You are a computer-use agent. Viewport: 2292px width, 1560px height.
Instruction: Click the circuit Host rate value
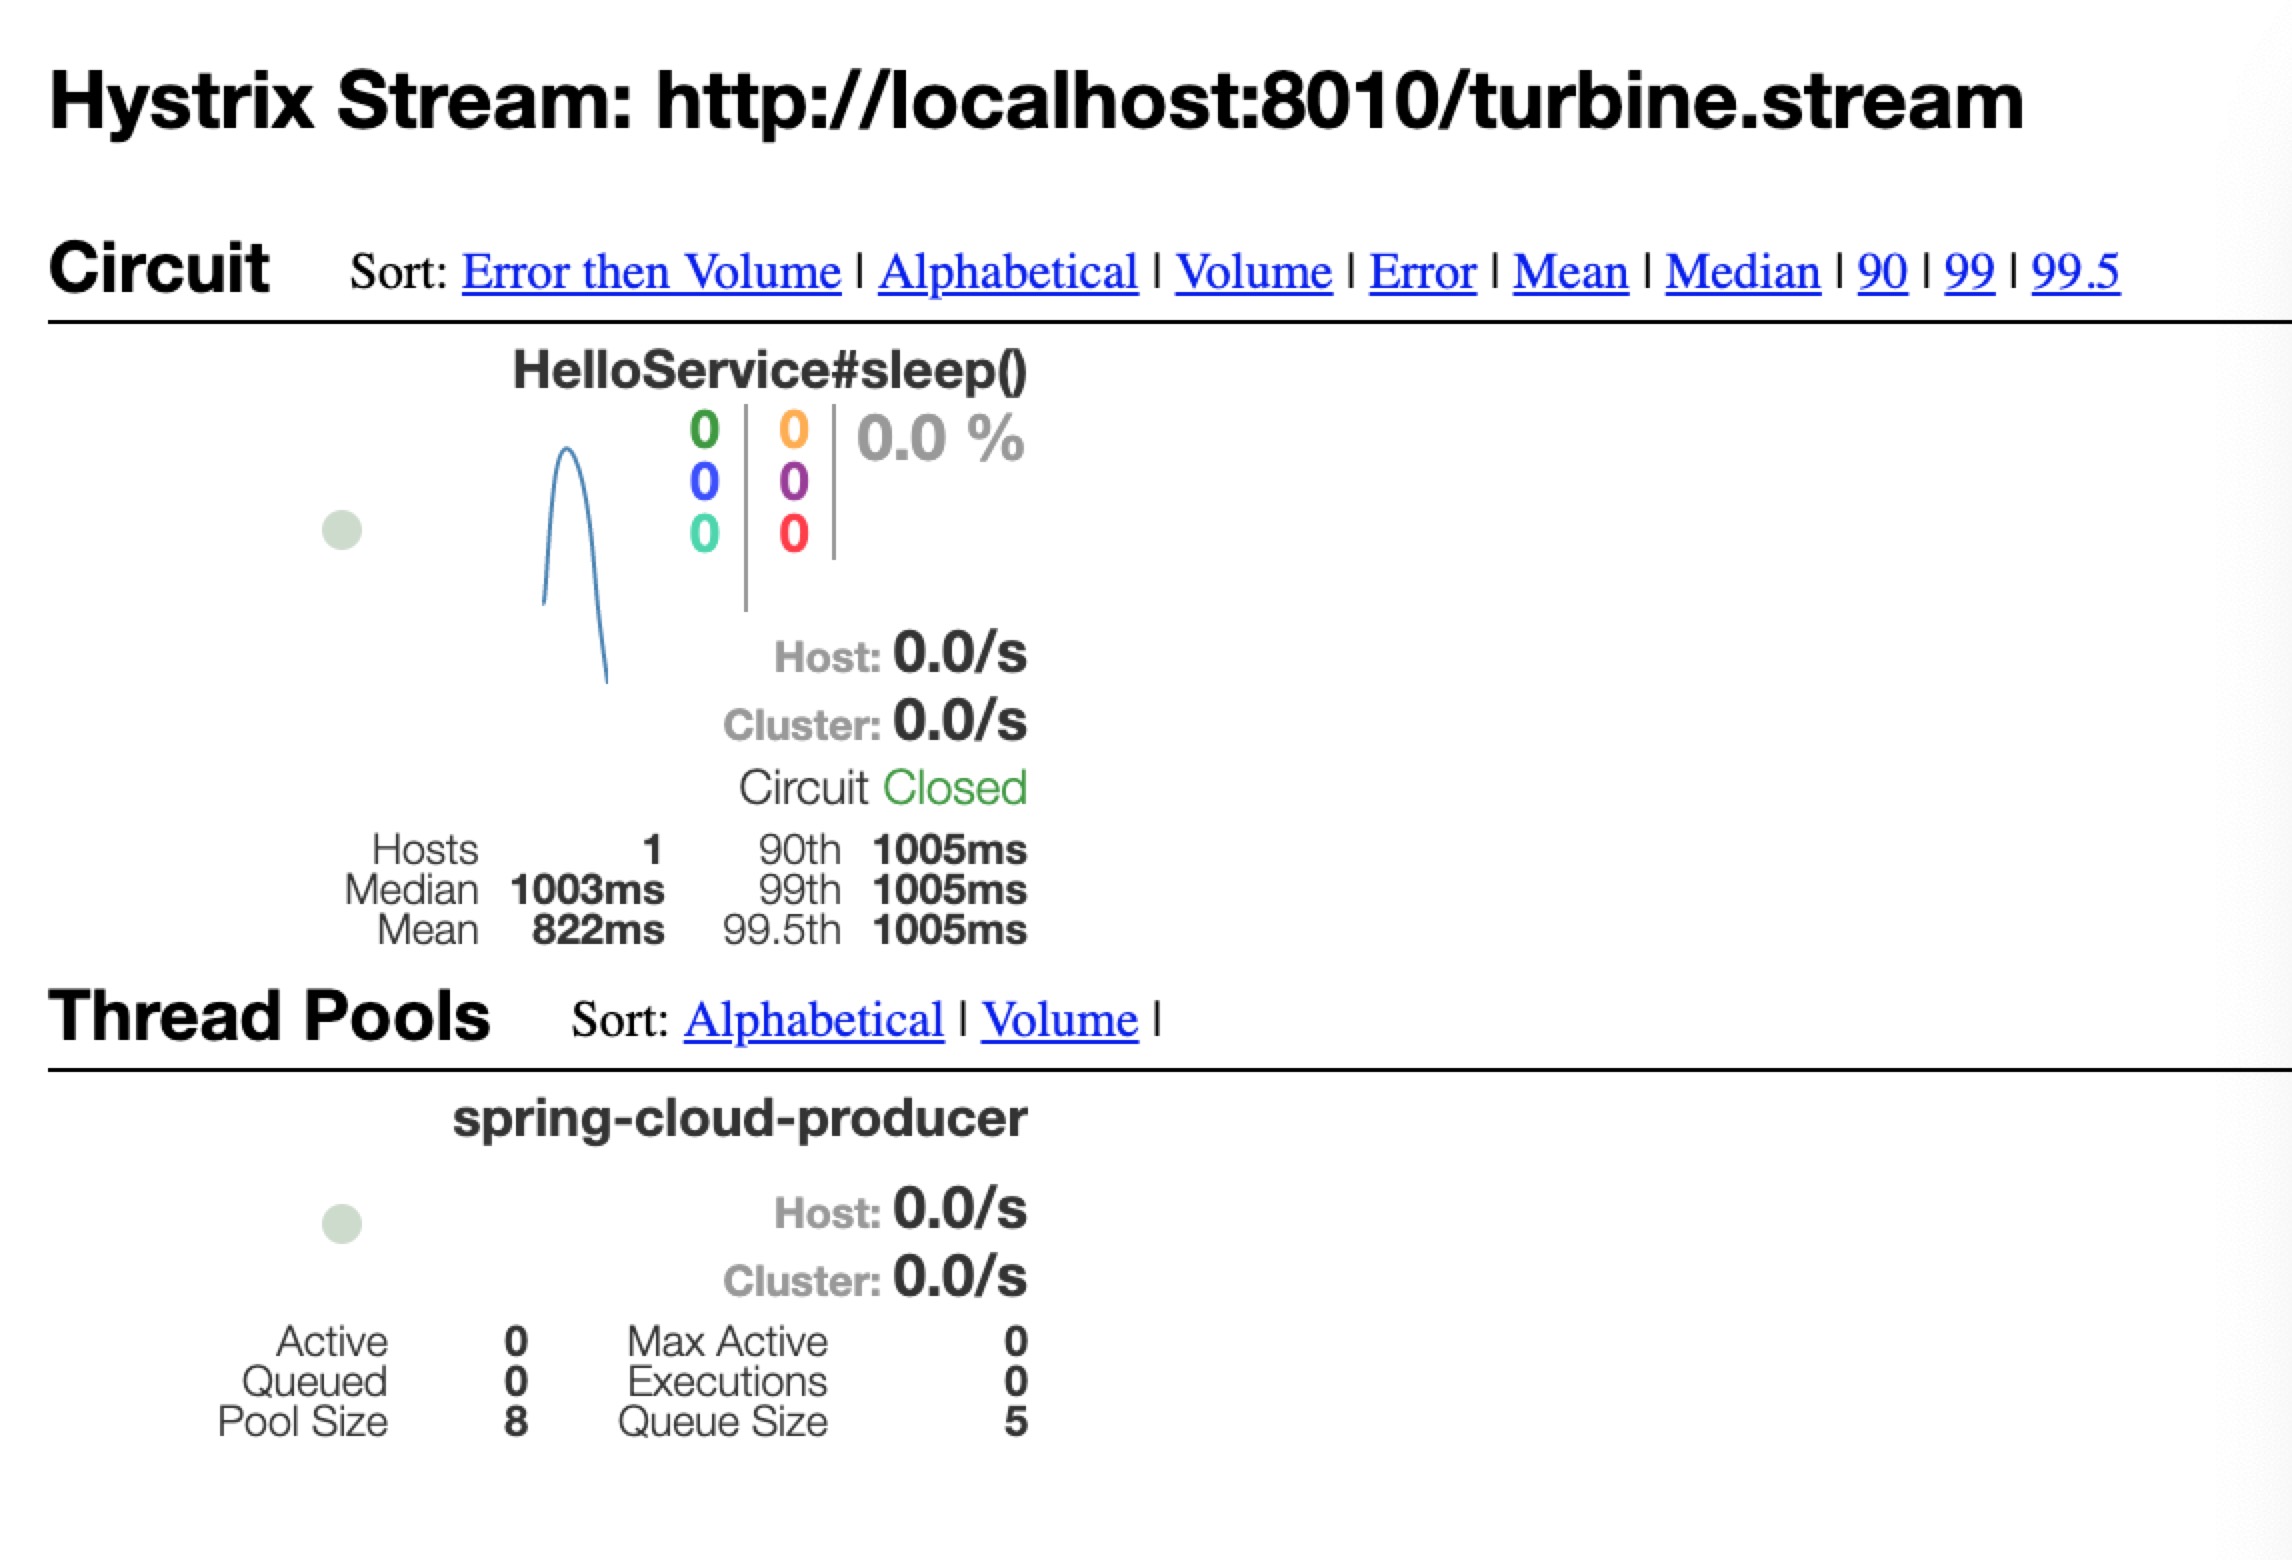pos(960,653)
